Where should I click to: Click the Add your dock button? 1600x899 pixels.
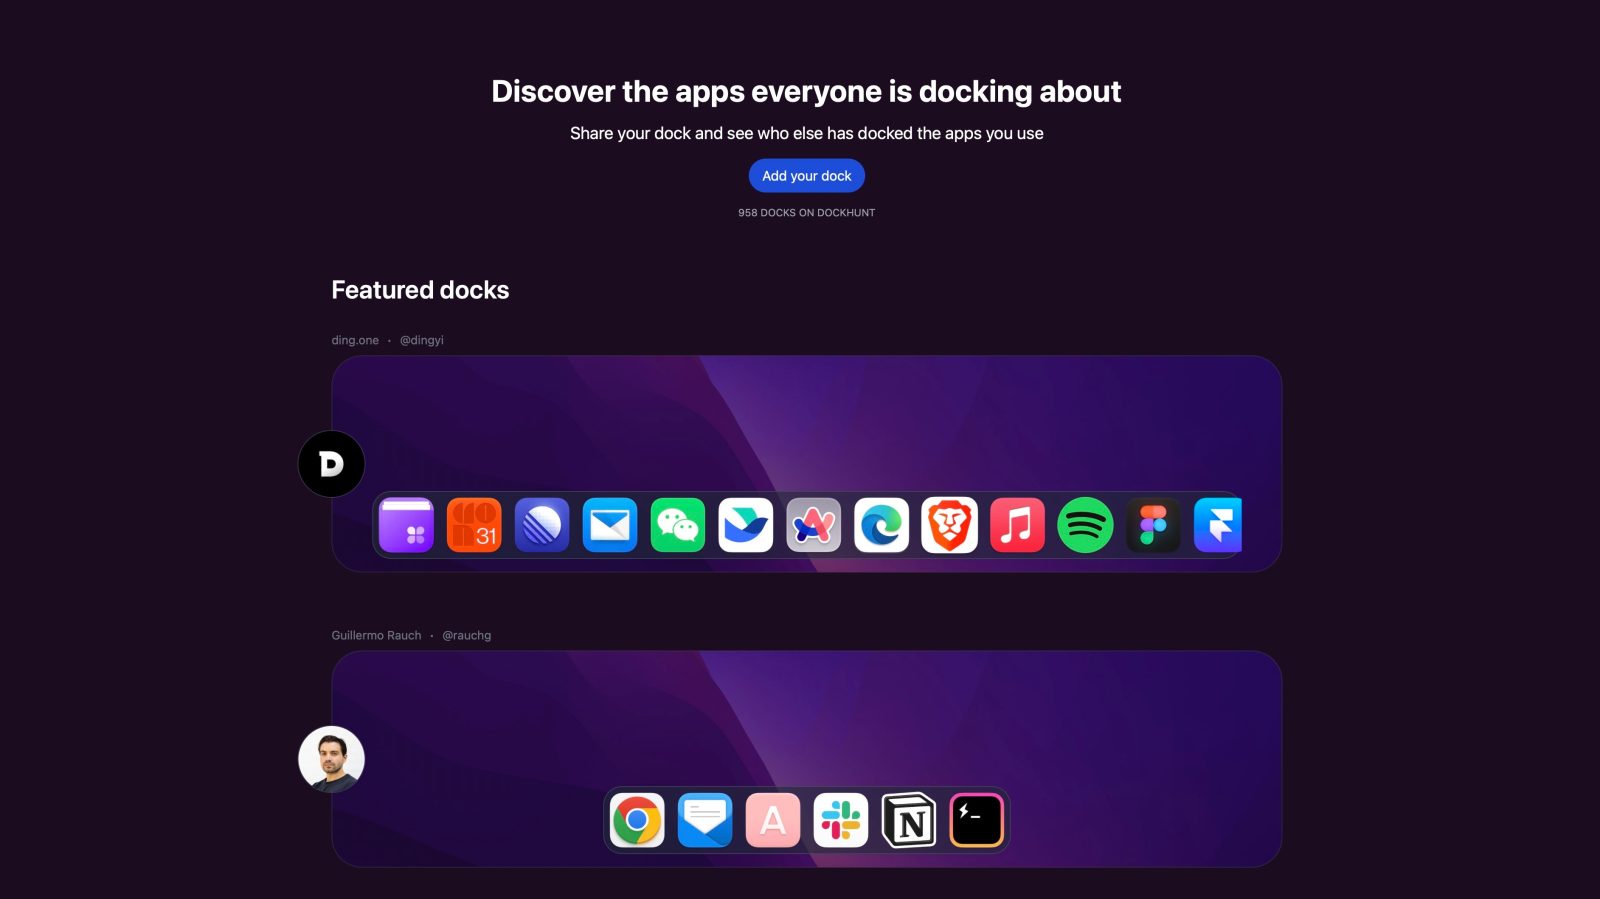pos(806,176)
